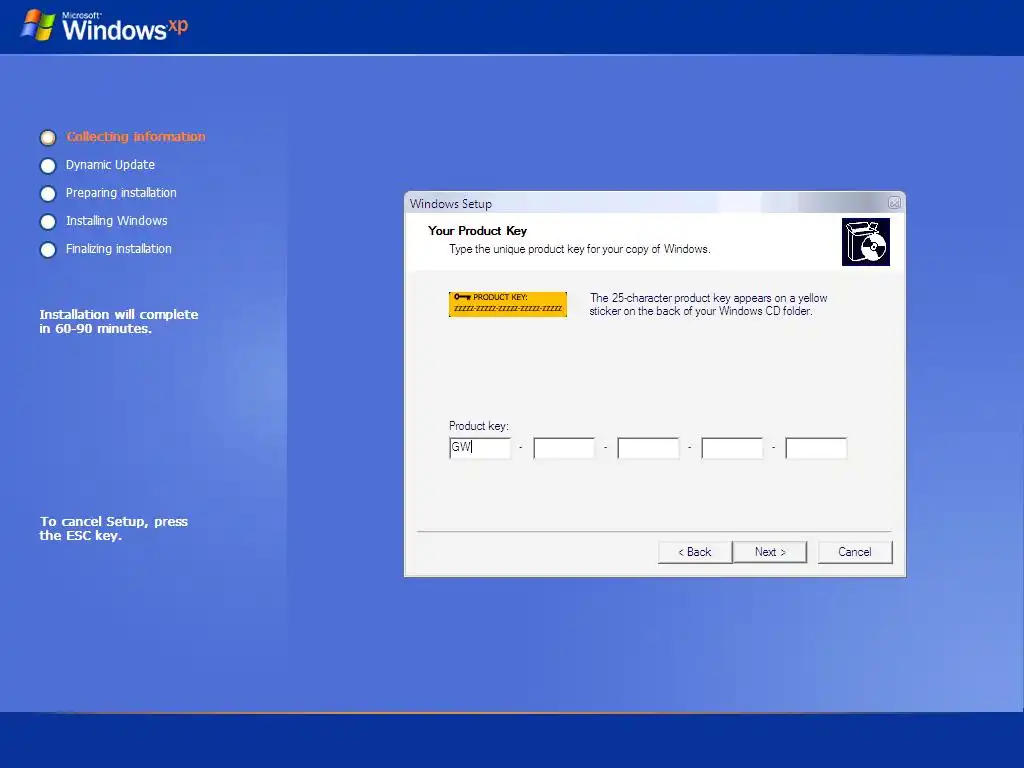
Task: Click the Dynamic Update step bullet
Action: [x=48, y=166]
